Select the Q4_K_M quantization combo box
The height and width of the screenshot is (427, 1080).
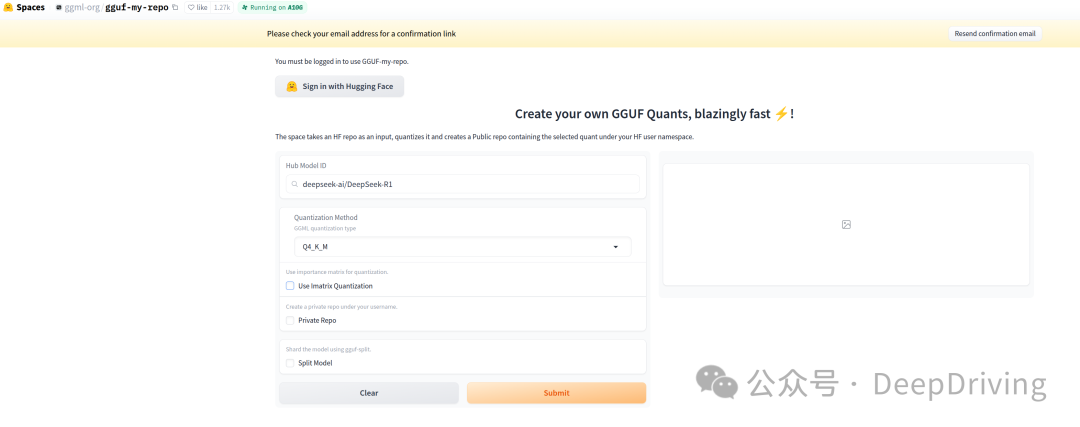tap(455, 247)
